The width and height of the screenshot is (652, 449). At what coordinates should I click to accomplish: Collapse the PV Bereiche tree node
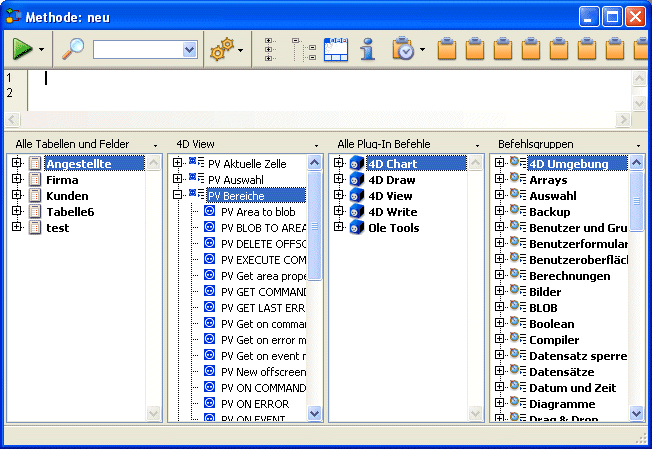[x=178, y=196]
